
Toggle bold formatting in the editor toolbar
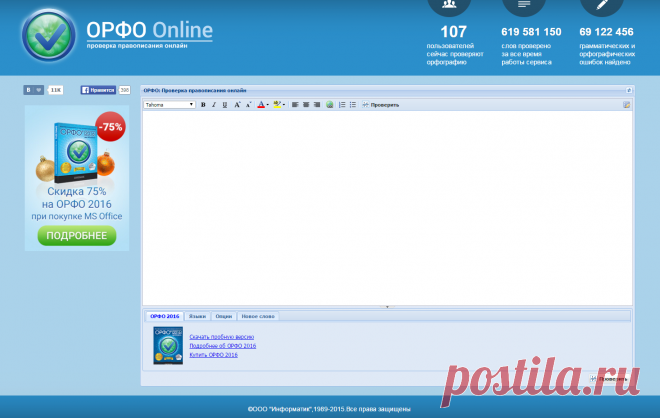coord(203,104)
